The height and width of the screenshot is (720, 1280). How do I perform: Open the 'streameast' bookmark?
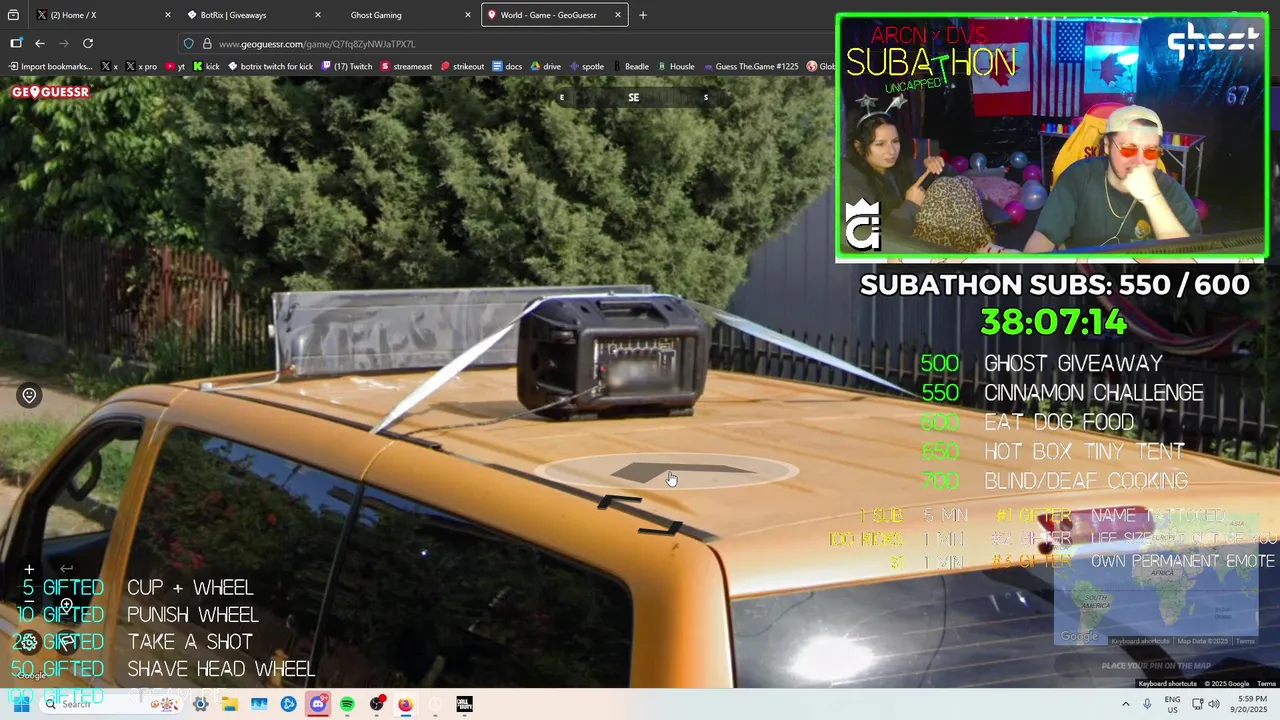pyautogui.click(x=406, y=66)
